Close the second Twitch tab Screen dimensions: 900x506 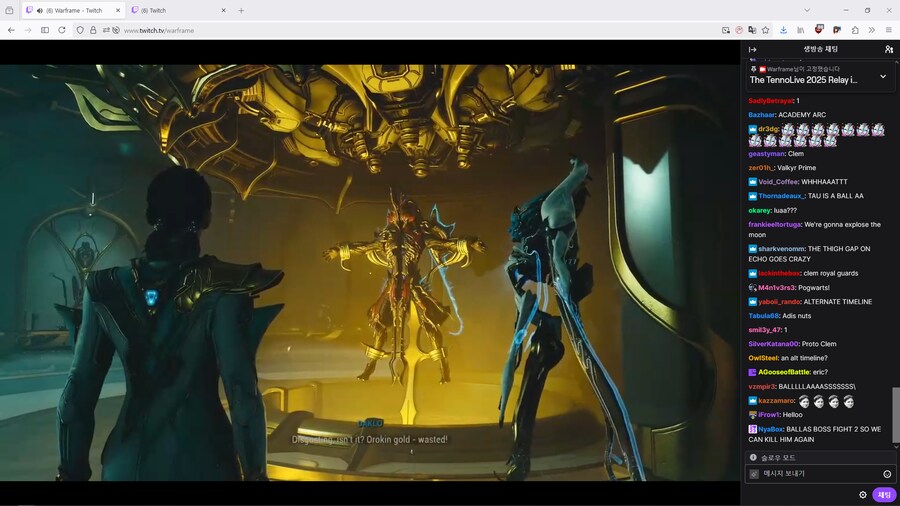[223, 10]
